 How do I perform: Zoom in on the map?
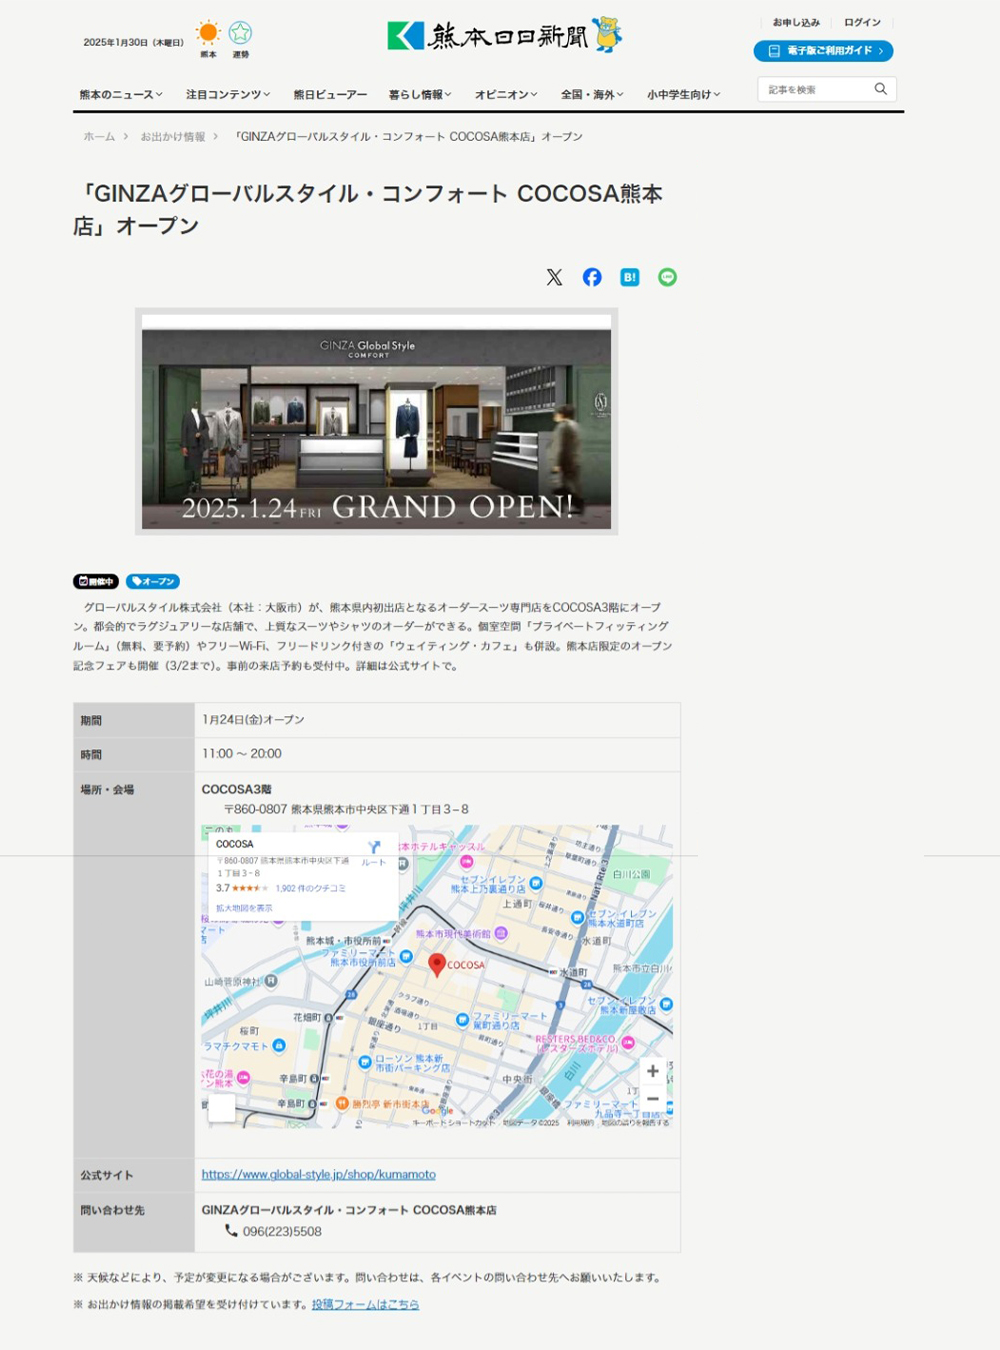click(652, 1071)
